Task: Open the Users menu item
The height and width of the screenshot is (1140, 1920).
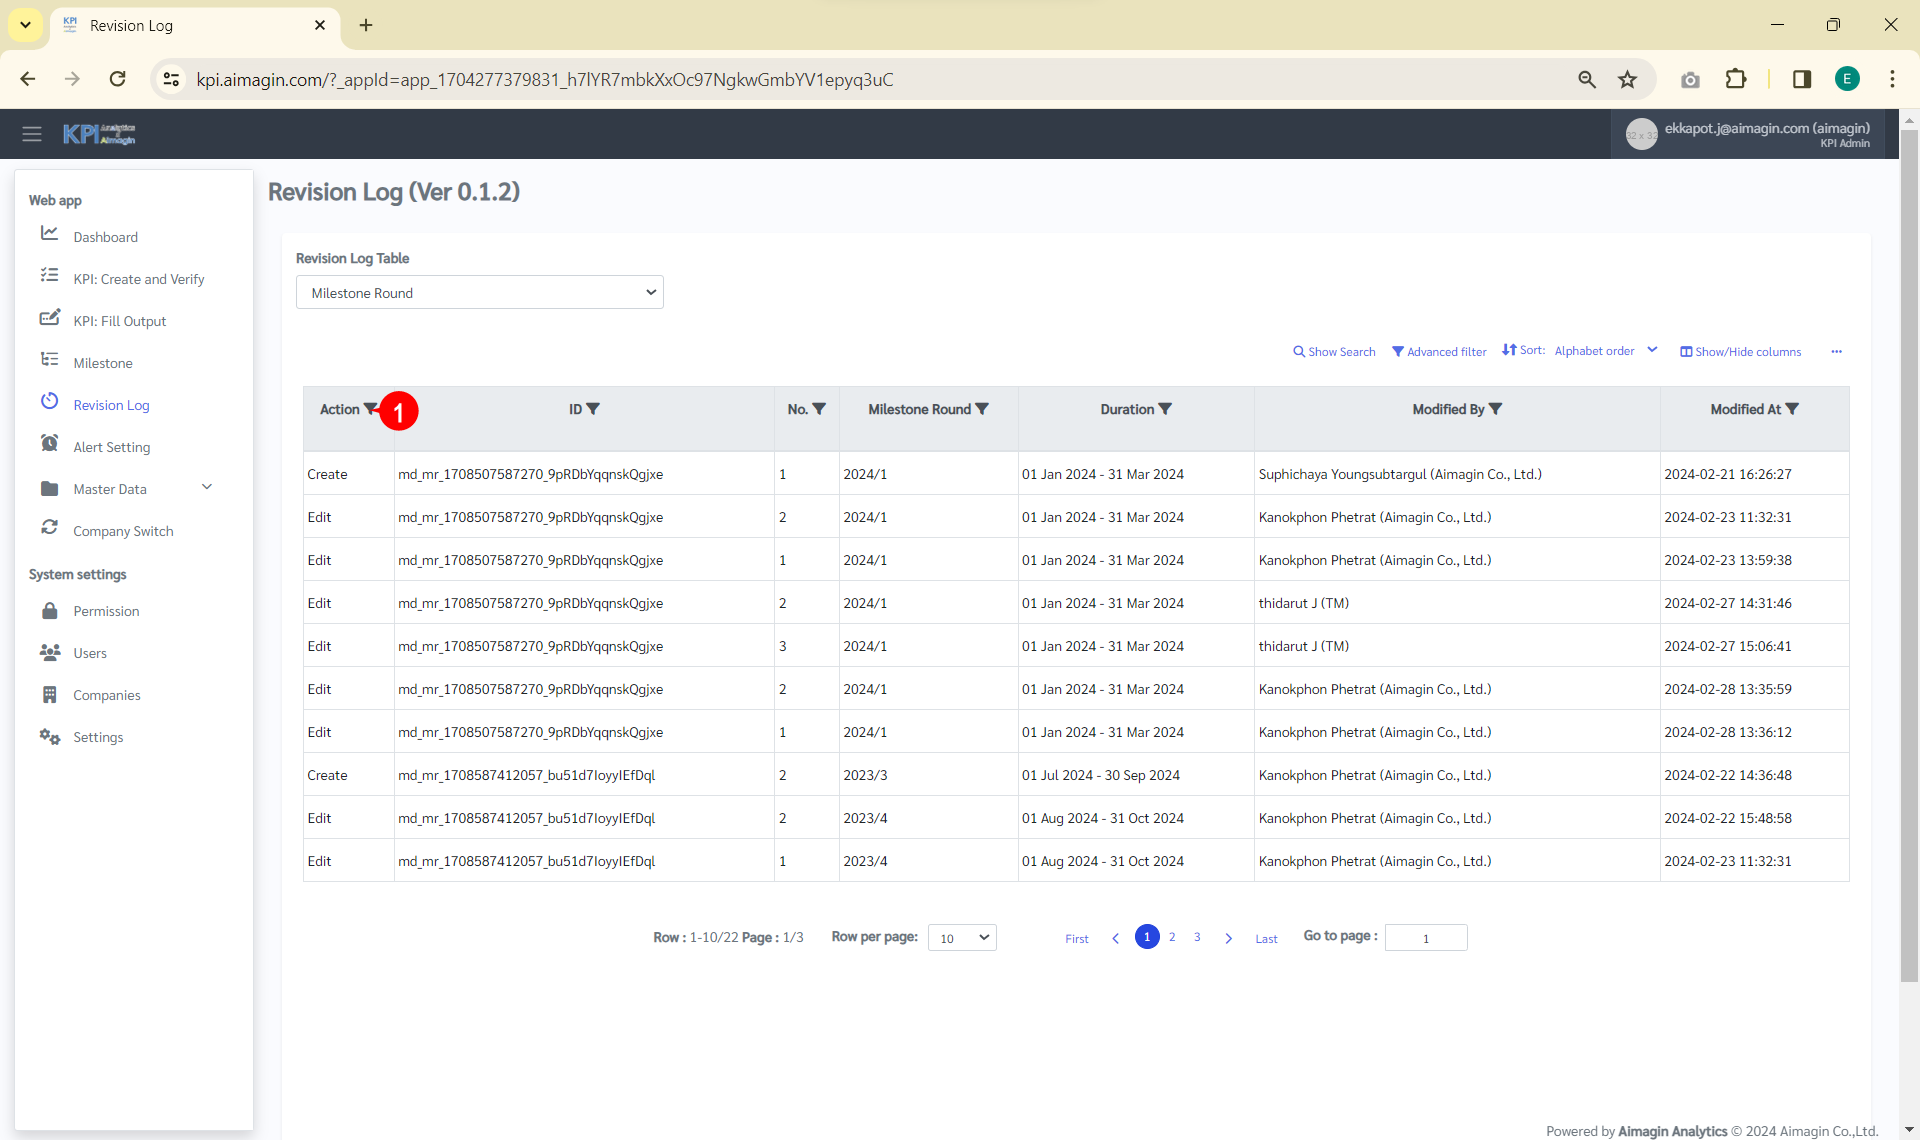Action: [x=89, y=653]
